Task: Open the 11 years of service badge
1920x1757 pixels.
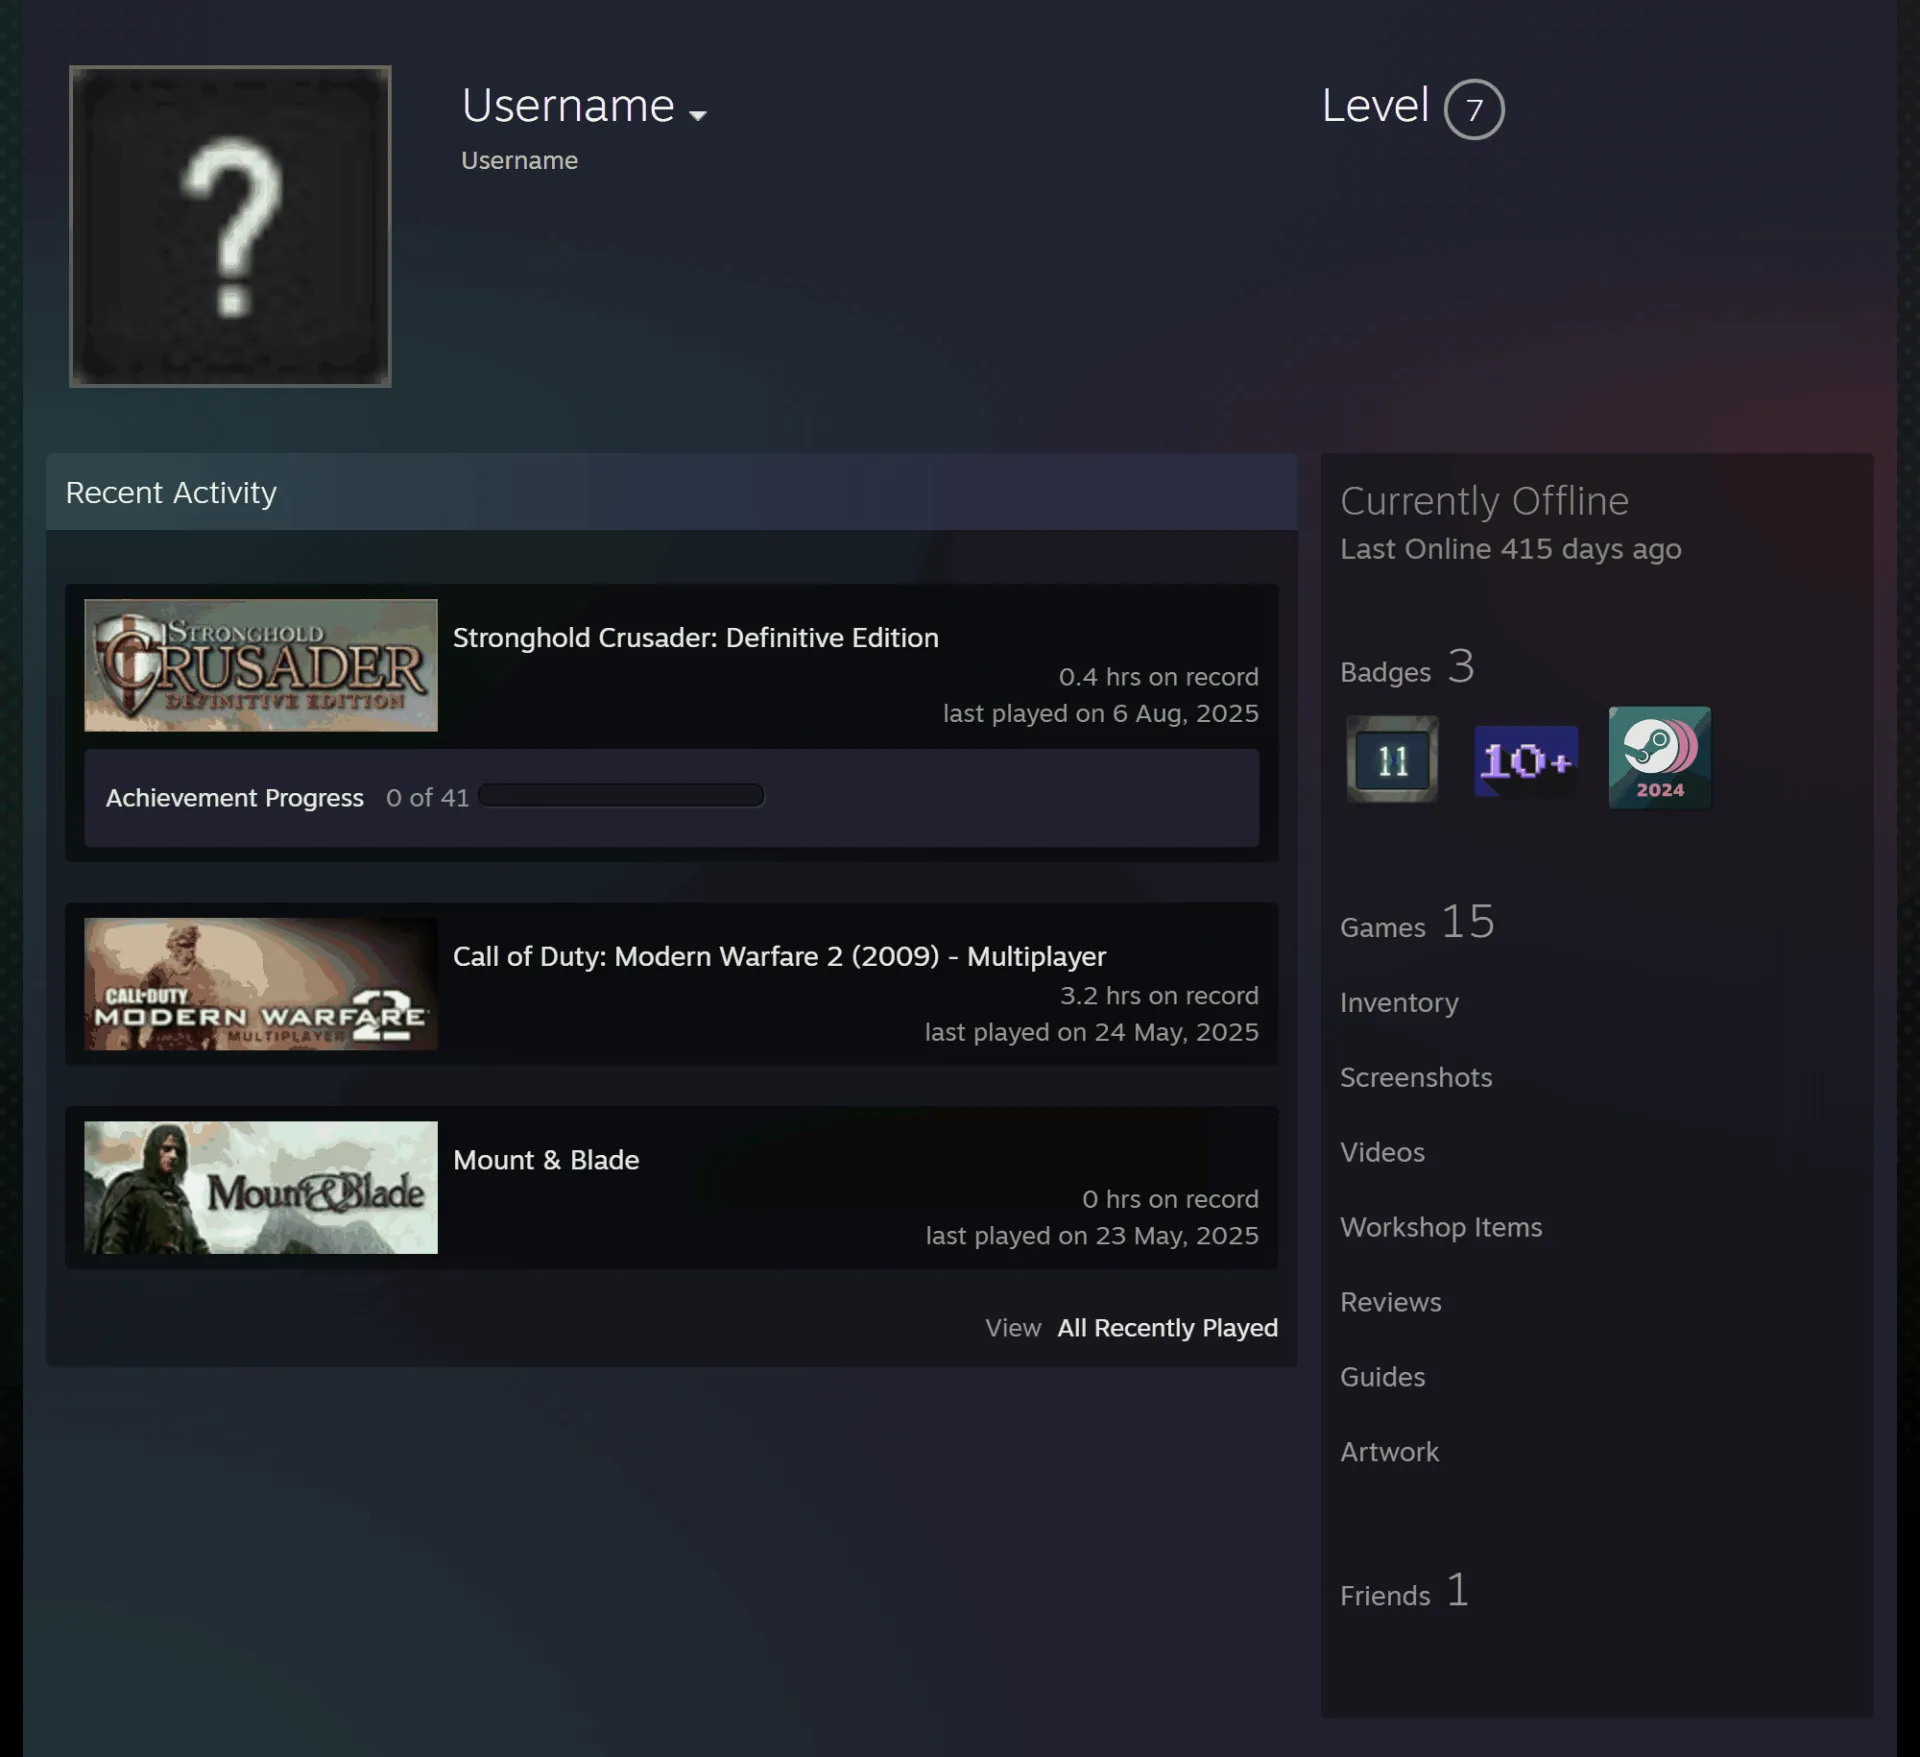Action: [x=1392, y=759]
